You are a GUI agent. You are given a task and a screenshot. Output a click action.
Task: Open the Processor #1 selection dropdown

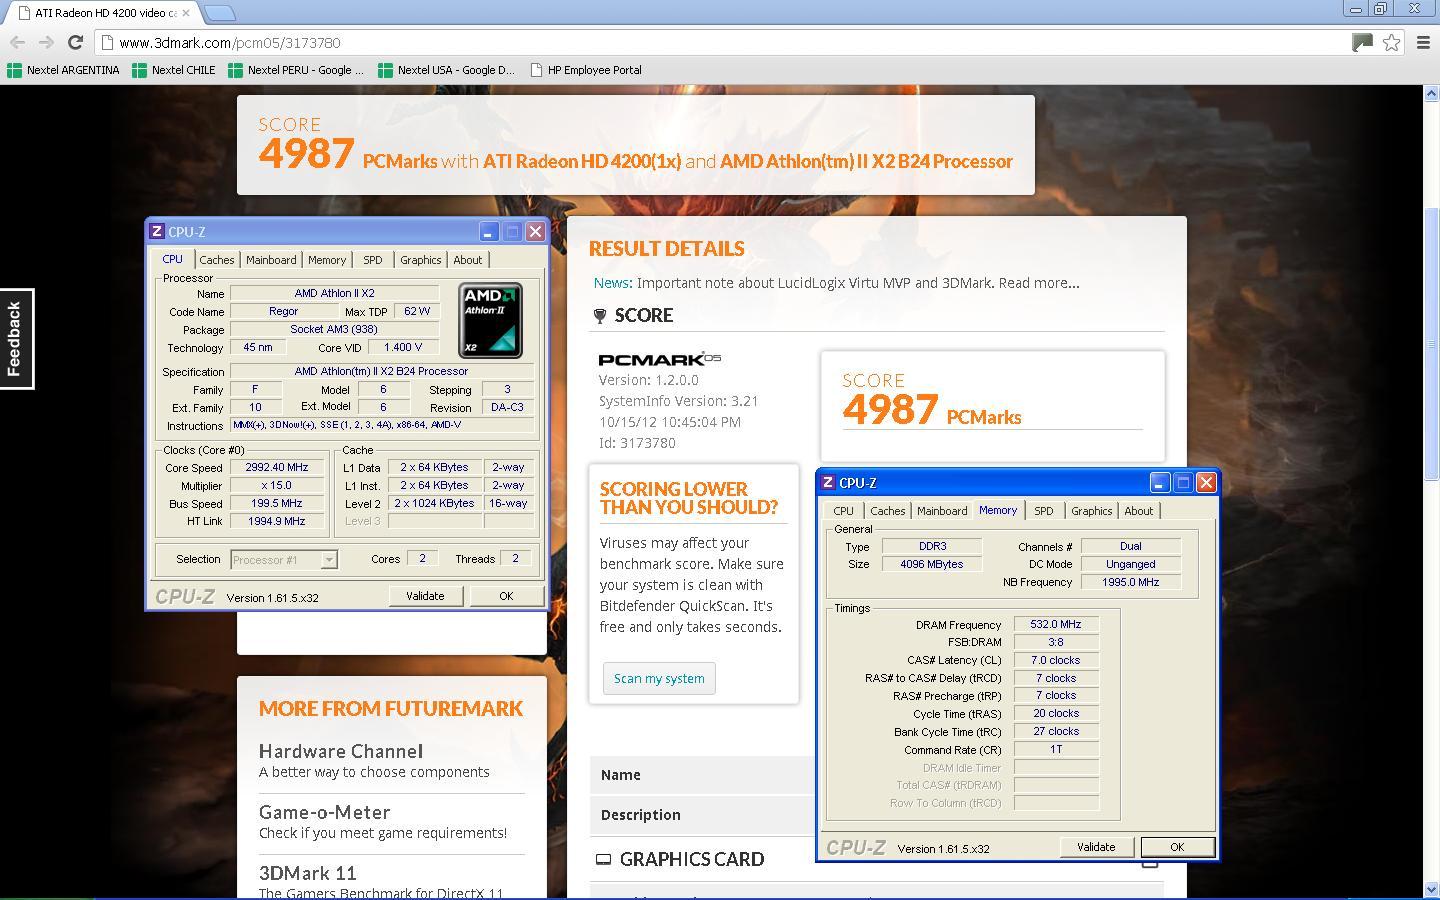(x=284, y=560)
